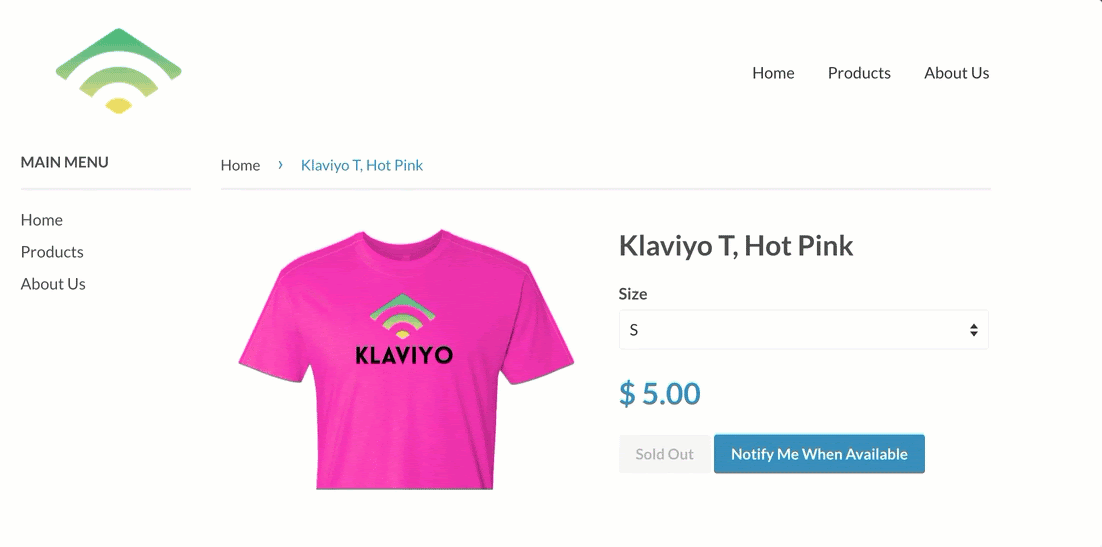Click the Notify Me When Available button
This screenshot has height=547, width=1102.
pyautogui.click(x=819, y=454)
